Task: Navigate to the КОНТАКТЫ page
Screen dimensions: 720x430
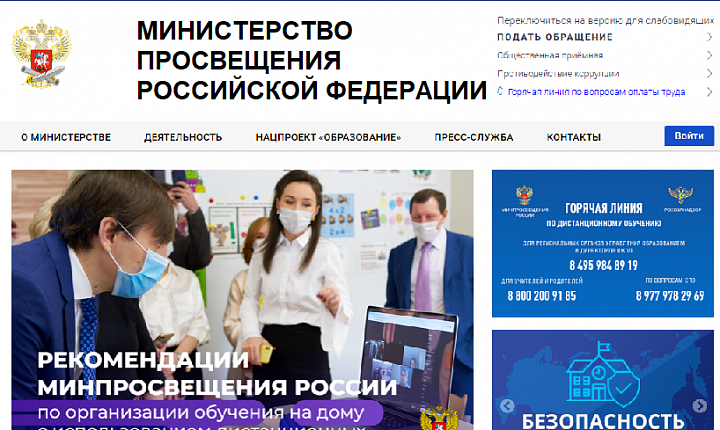Action: coord(574,137)
